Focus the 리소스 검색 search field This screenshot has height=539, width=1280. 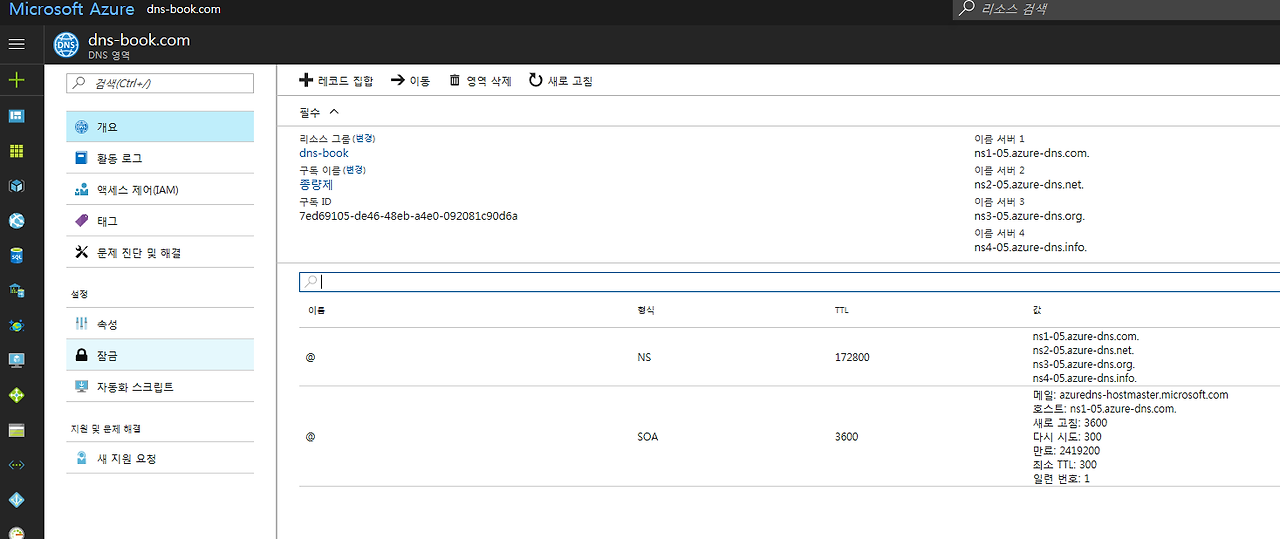(x=1116, y=9)
